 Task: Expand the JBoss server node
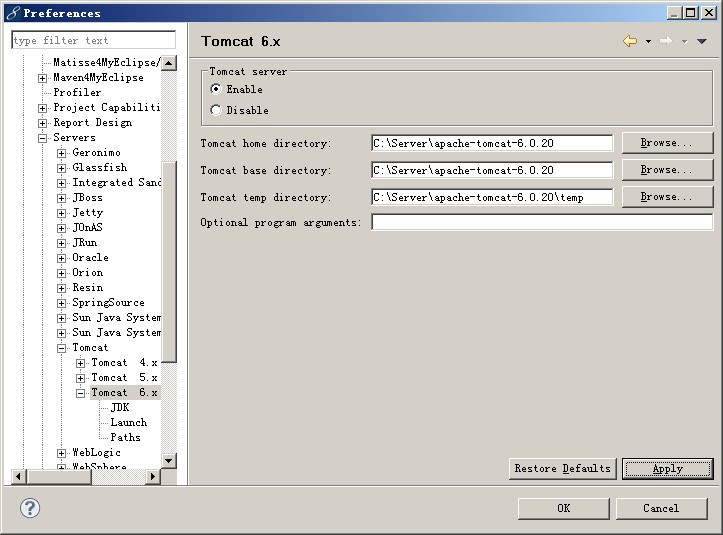click(x=61, y=198)
